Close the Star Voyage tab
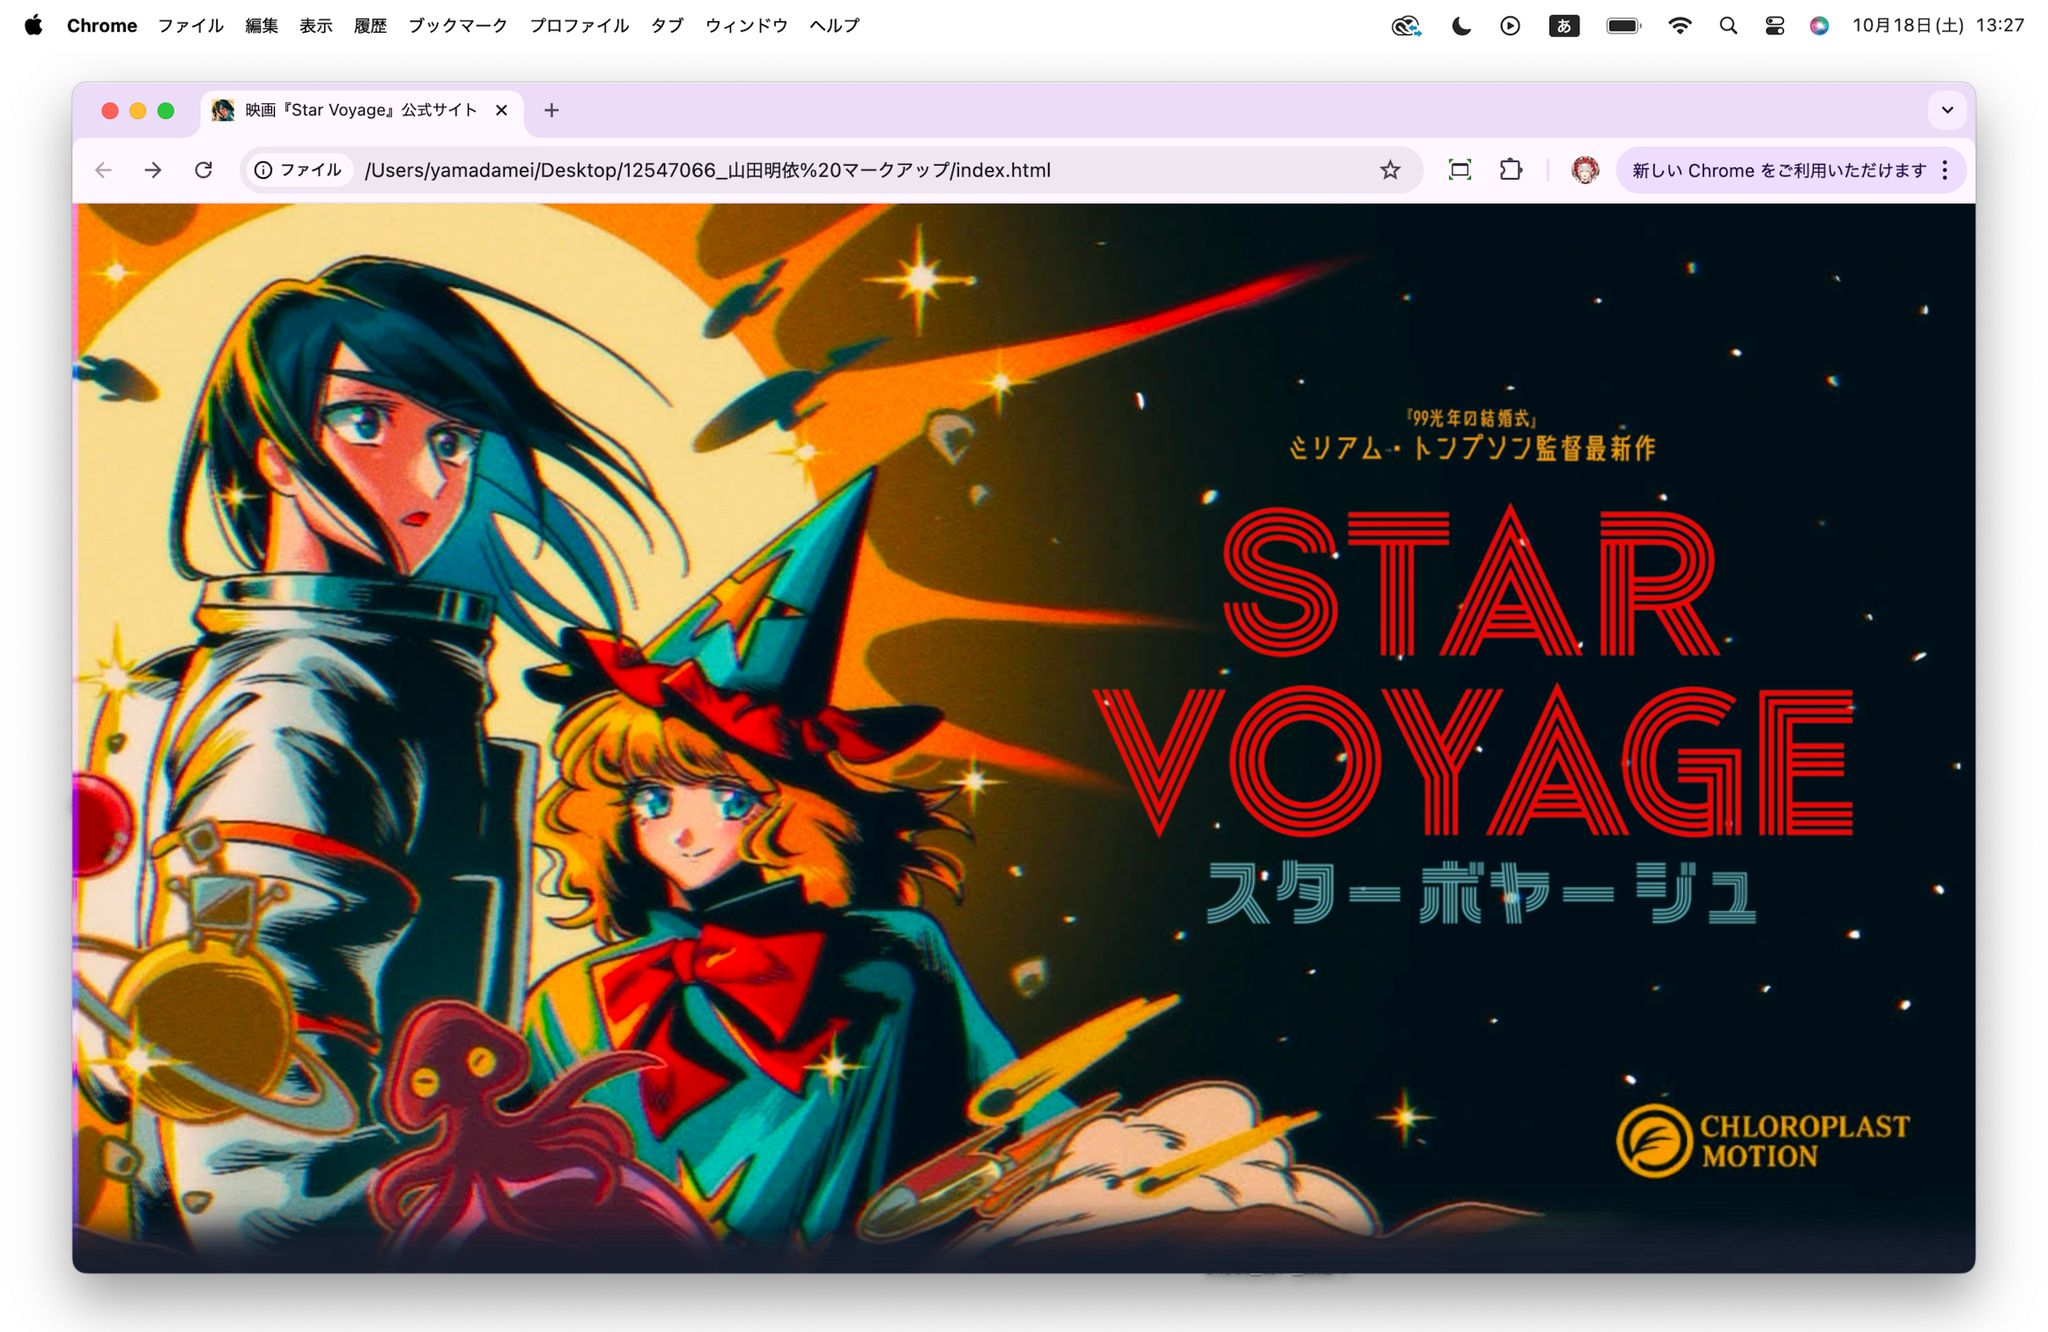2048x1332 pixels. pyautogui.click(x=502, y=110)
